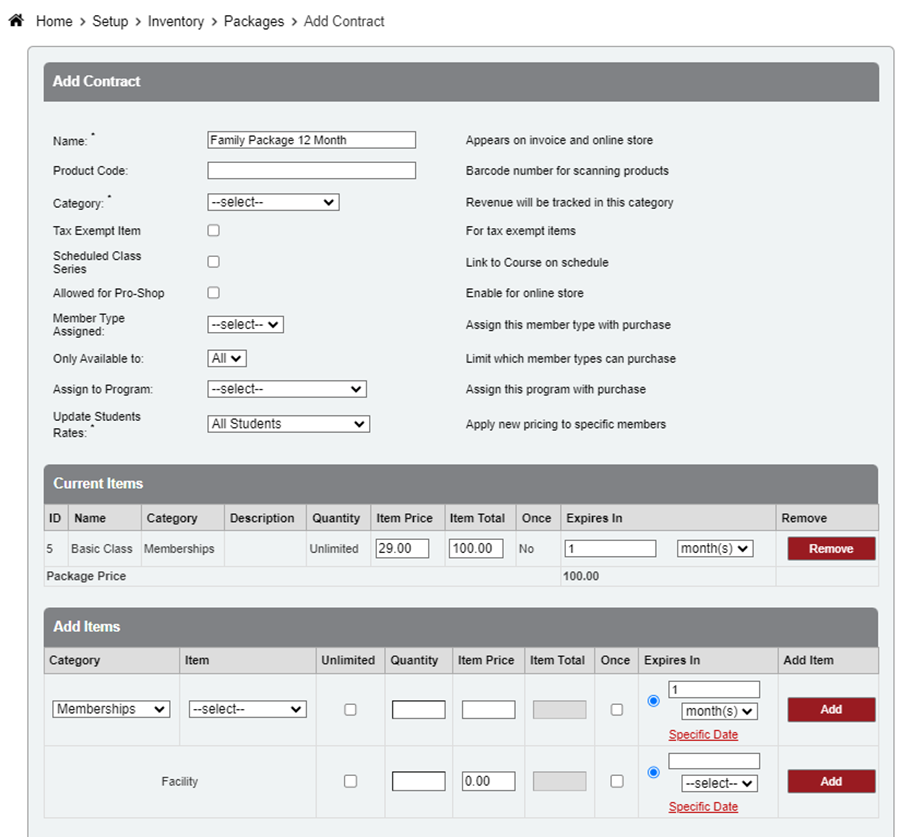Click Item Price field showing 29.00
This screenshot has height=837, width=900.
(x=402, y=549)
